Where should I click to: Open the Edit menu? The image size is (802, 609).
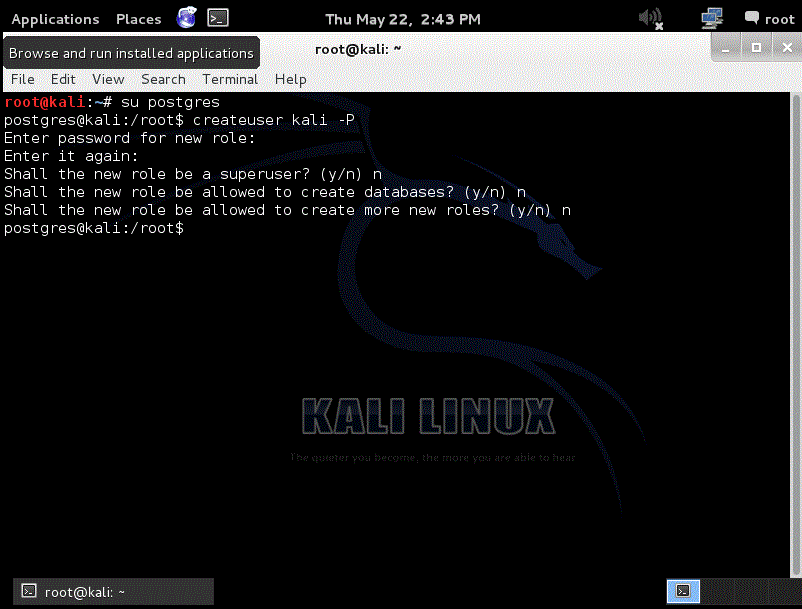(x=63, y=79)
